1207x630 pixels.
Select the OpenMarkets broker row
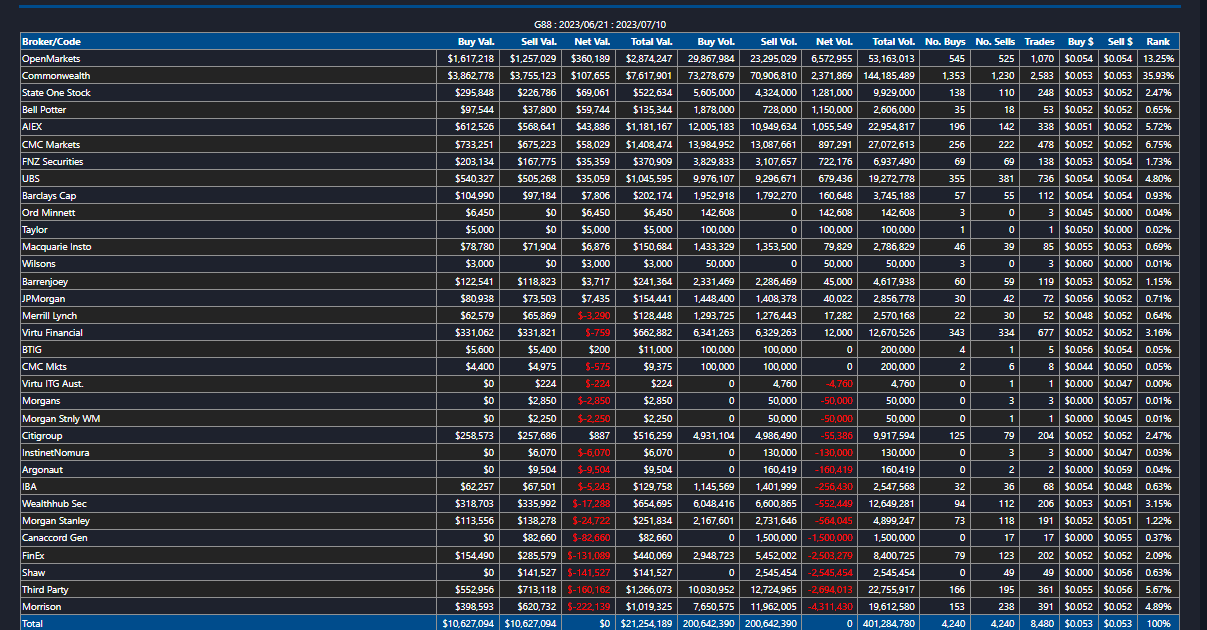pos(600,59)
